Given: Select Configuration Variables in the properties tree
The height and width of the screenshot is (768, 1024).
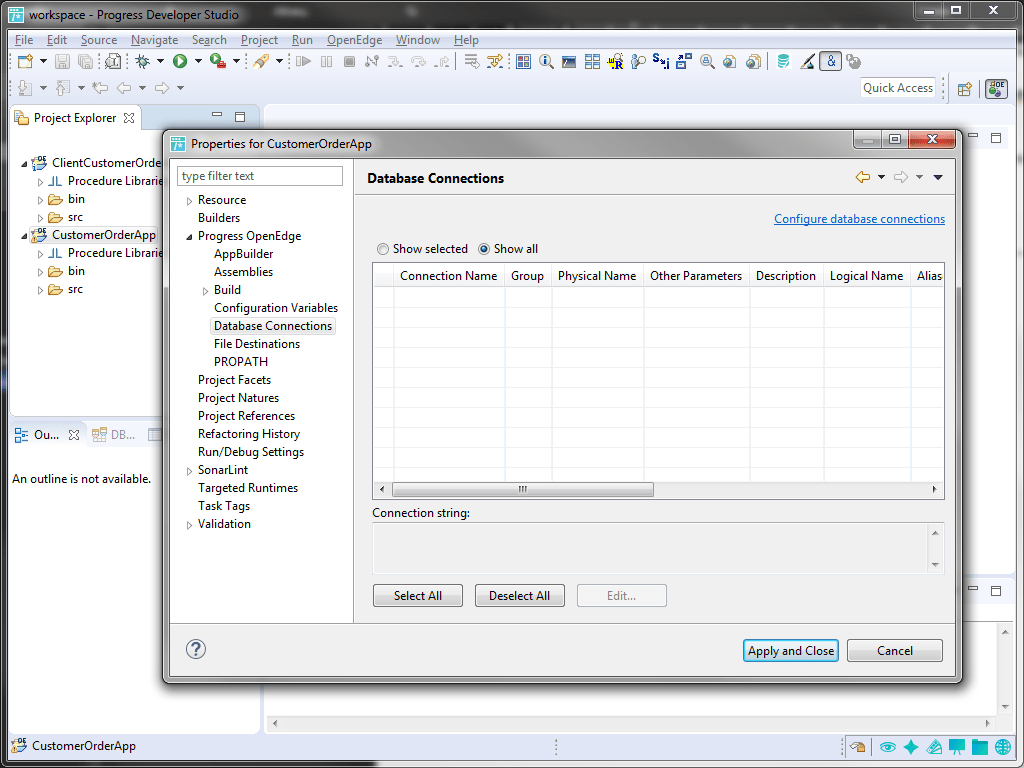Looking at the screenshot, I should point(276,308).
